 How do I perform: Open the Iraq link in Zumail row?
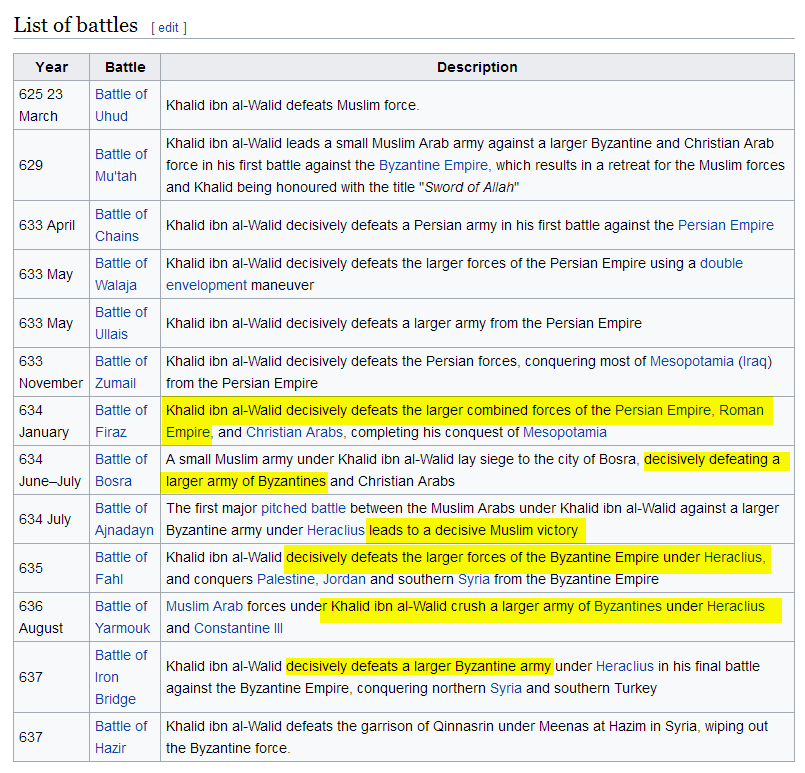[x=755, y=361]
